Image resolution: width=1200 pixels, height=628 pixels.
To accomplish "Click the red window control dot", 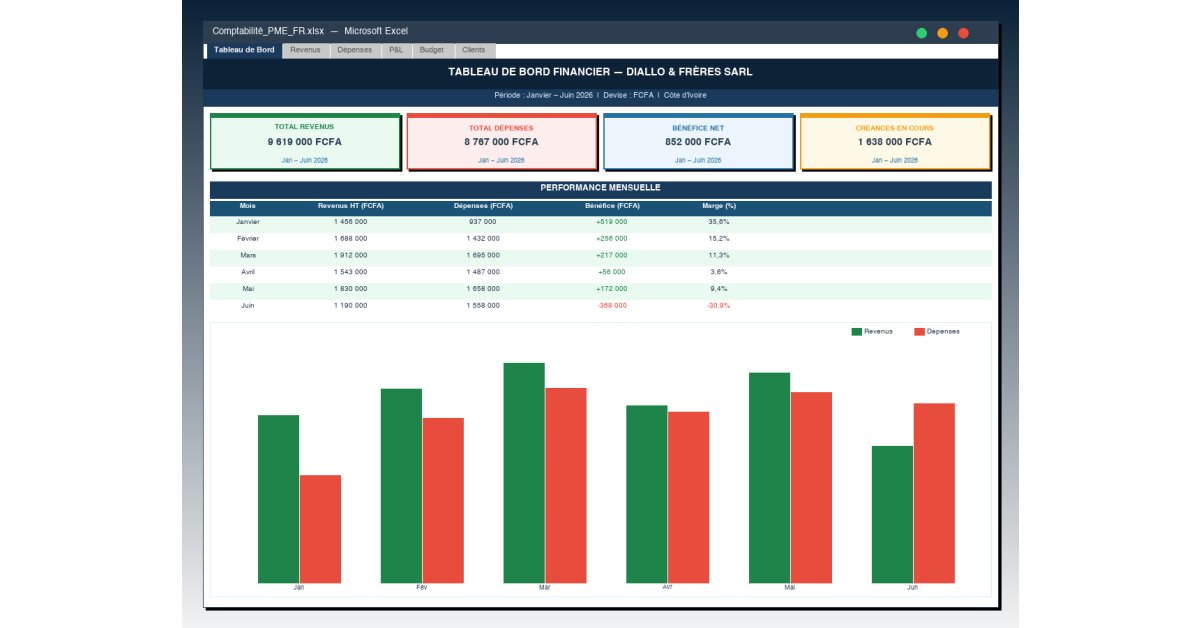I will click(x=964, y=33).
